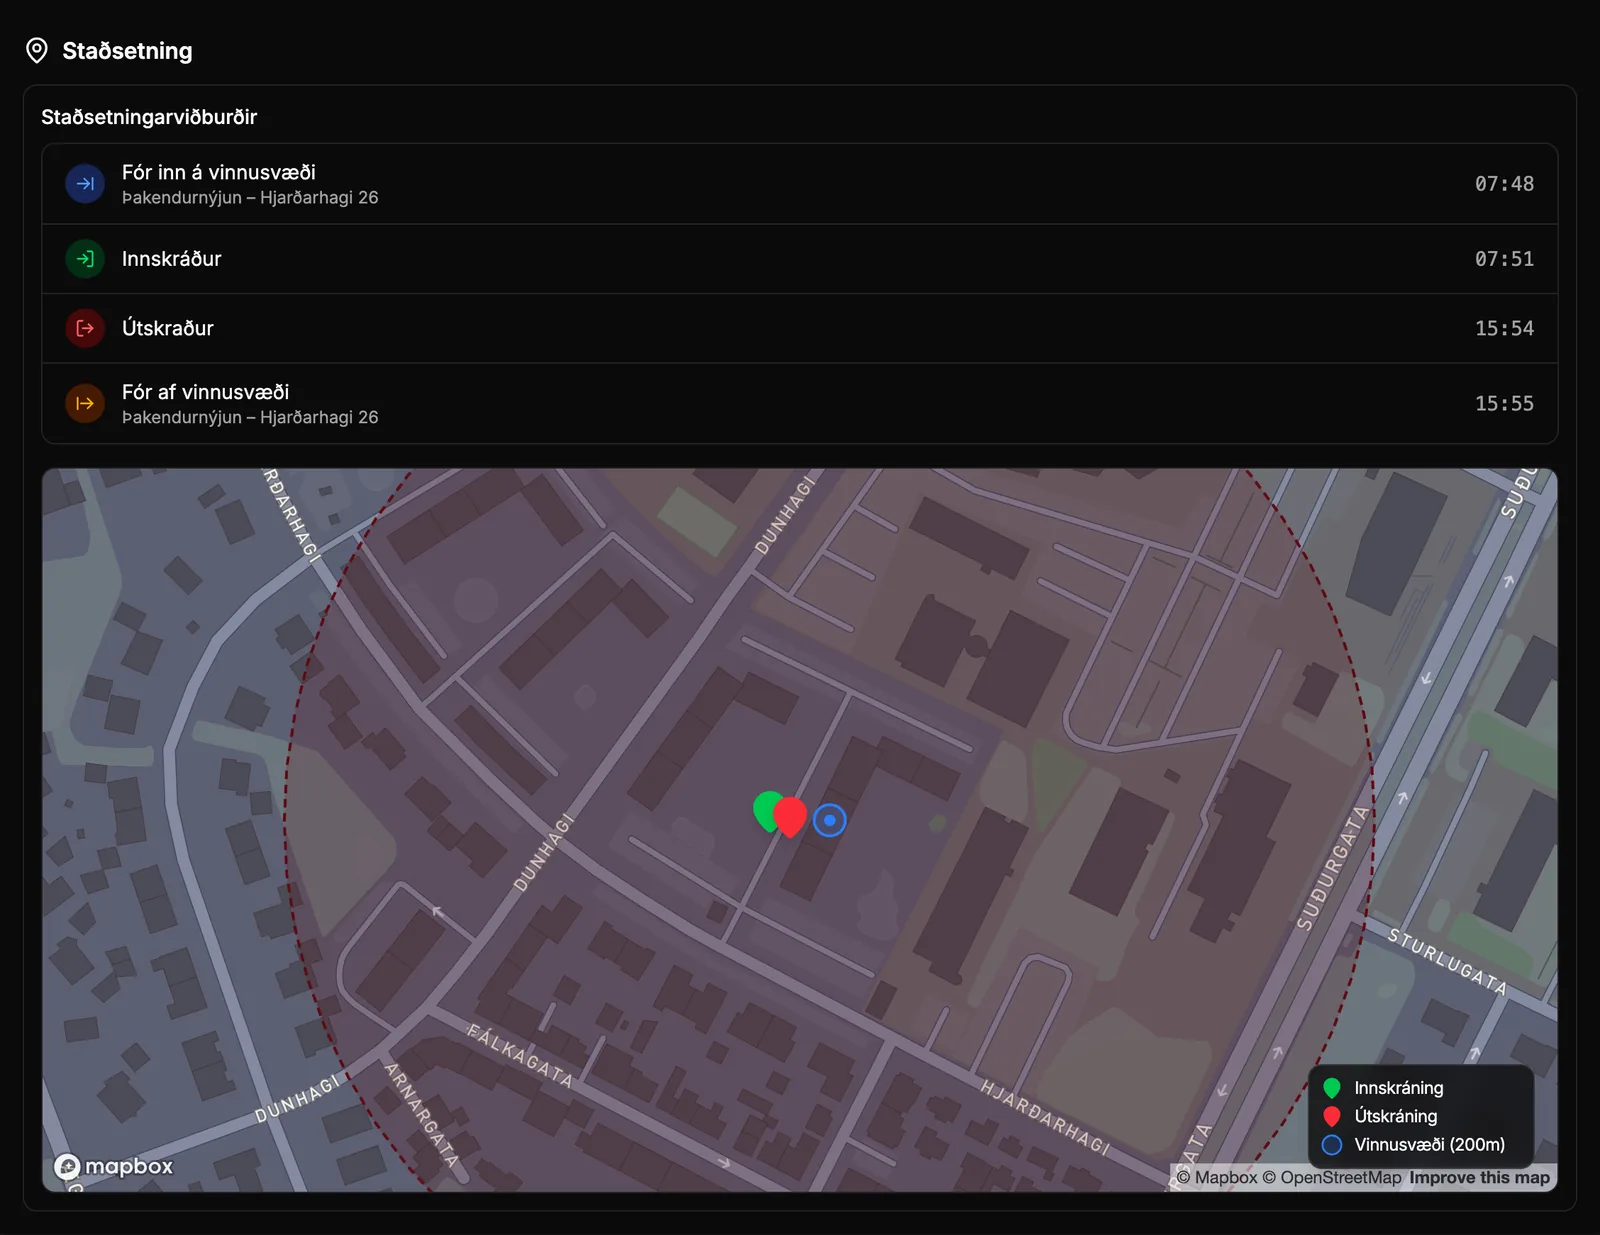This screenshot has height=1235, width=1600.
Task: Click the green Innskráning legend swatch
Action: click(x=1332, y=1088)
